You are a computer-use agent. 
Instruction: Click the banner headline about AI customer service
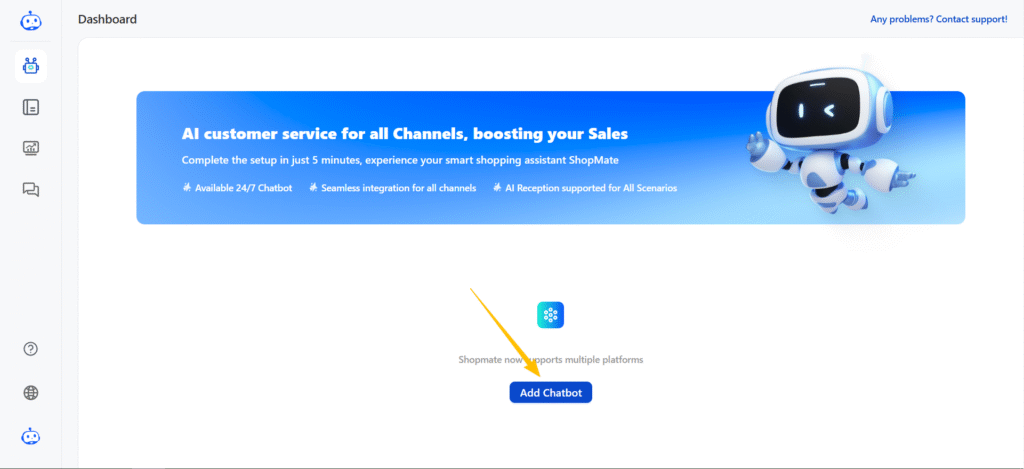coord(405,134)
